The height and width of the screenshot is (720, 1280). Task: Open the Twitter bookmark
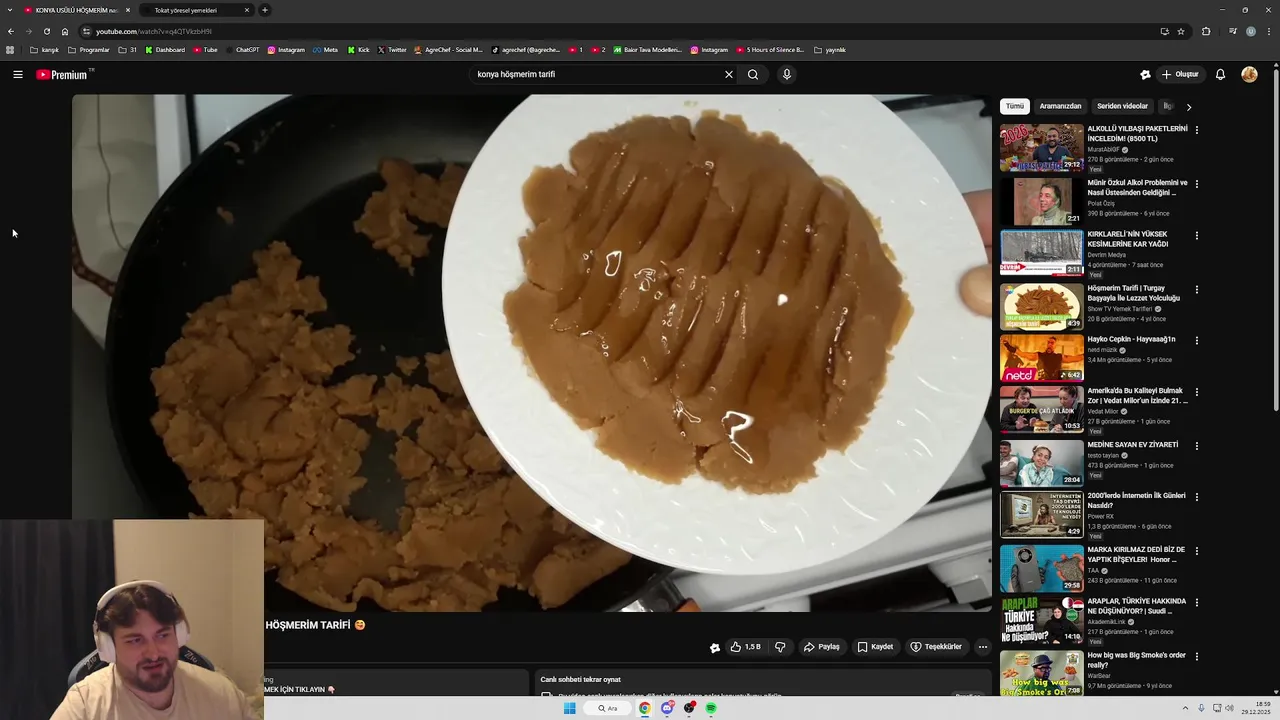392,50
